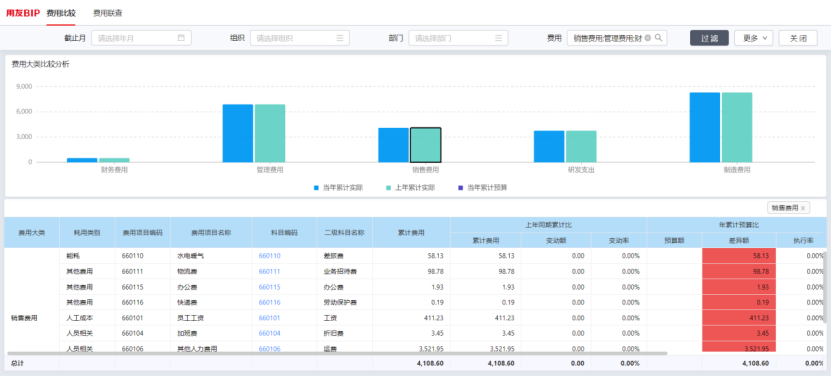Image resolution: width=831 pixels, height=376 pixels.
Task: Click the 关闭 button
Action: coord(798,38)
